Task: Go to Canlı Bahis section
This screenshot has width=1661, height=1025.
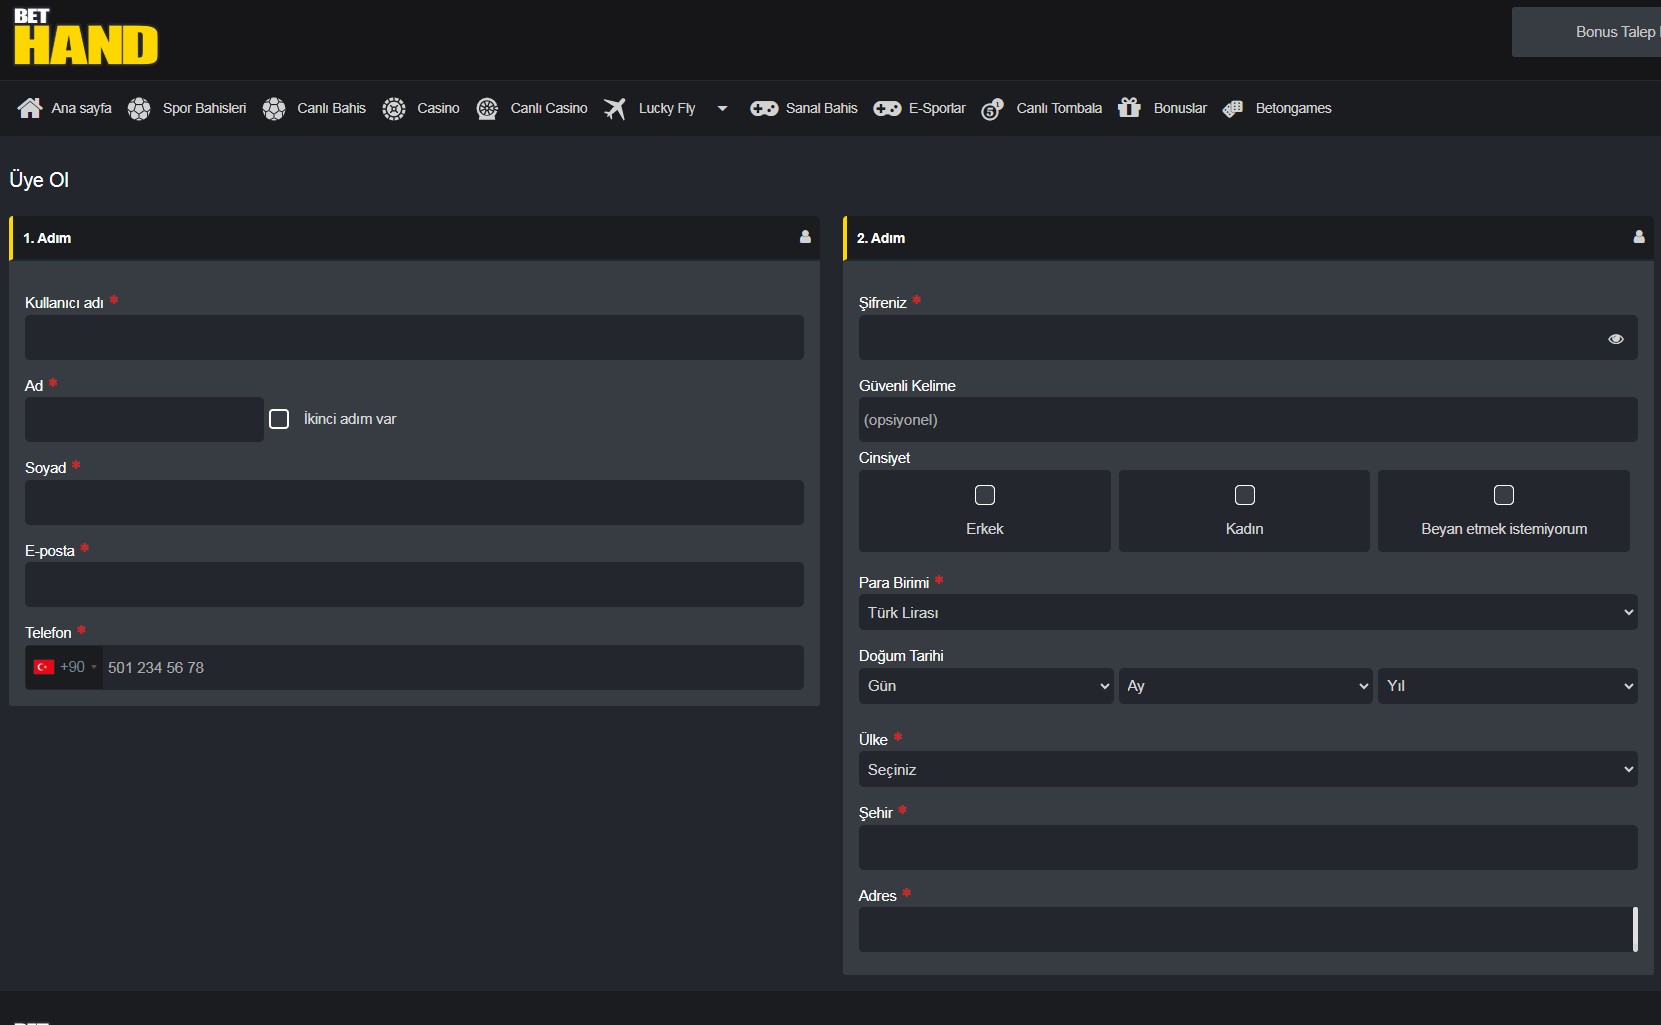Action: tap(331, 108)
